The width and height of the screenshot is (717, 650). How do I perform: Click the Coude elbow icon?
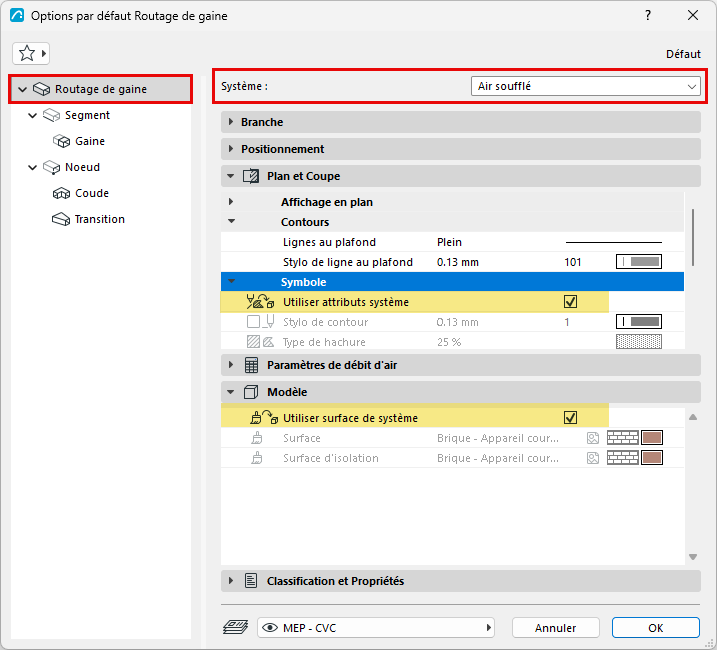[x=61, y=193]
